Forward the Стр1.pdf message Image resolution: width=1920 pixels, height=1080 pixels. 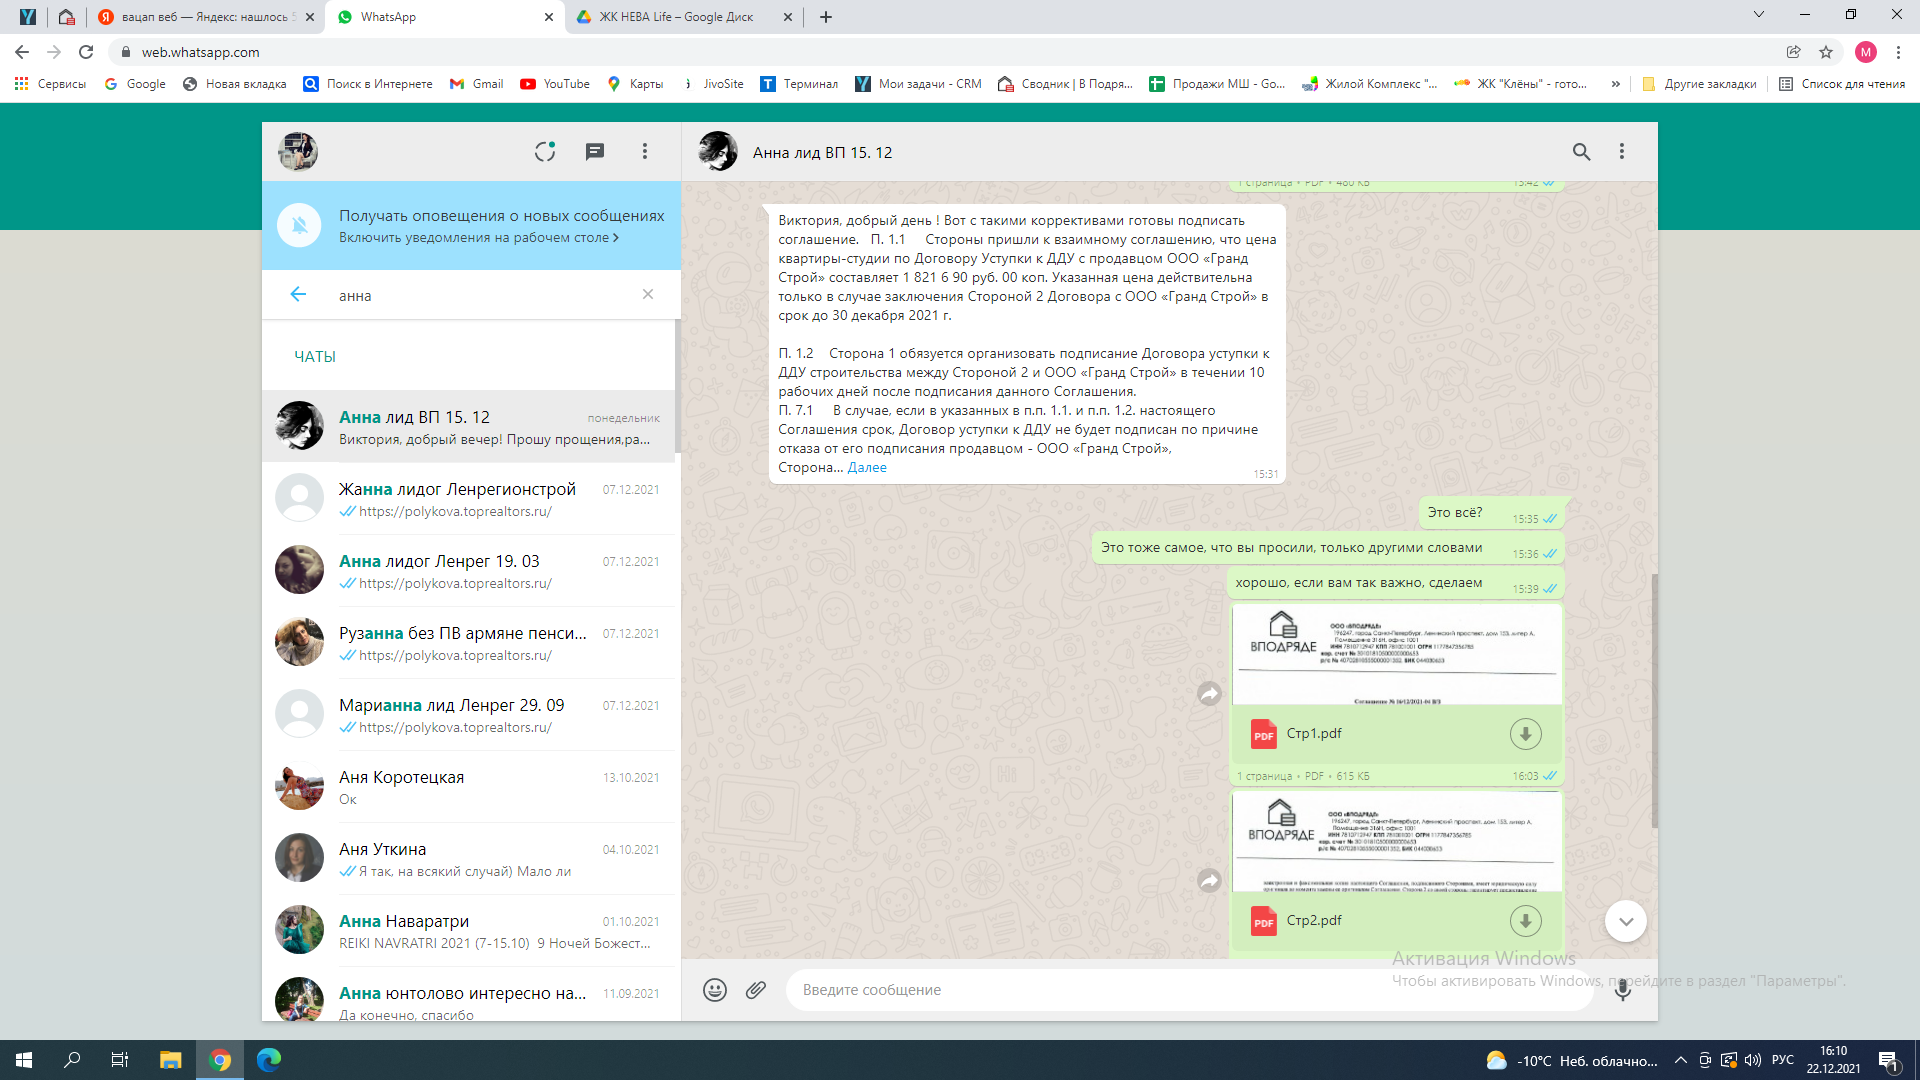(1209, 694)
